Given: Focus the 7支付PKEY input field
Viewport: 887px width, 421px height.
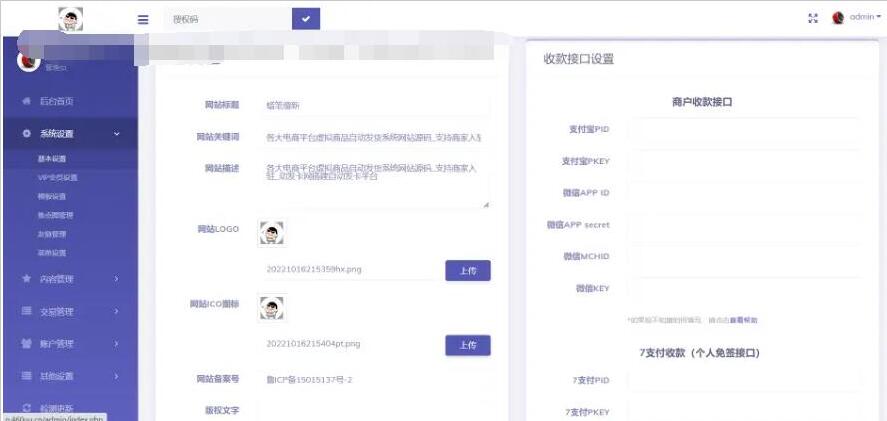Looking at the screenshot, I should [x=745, y=412].
